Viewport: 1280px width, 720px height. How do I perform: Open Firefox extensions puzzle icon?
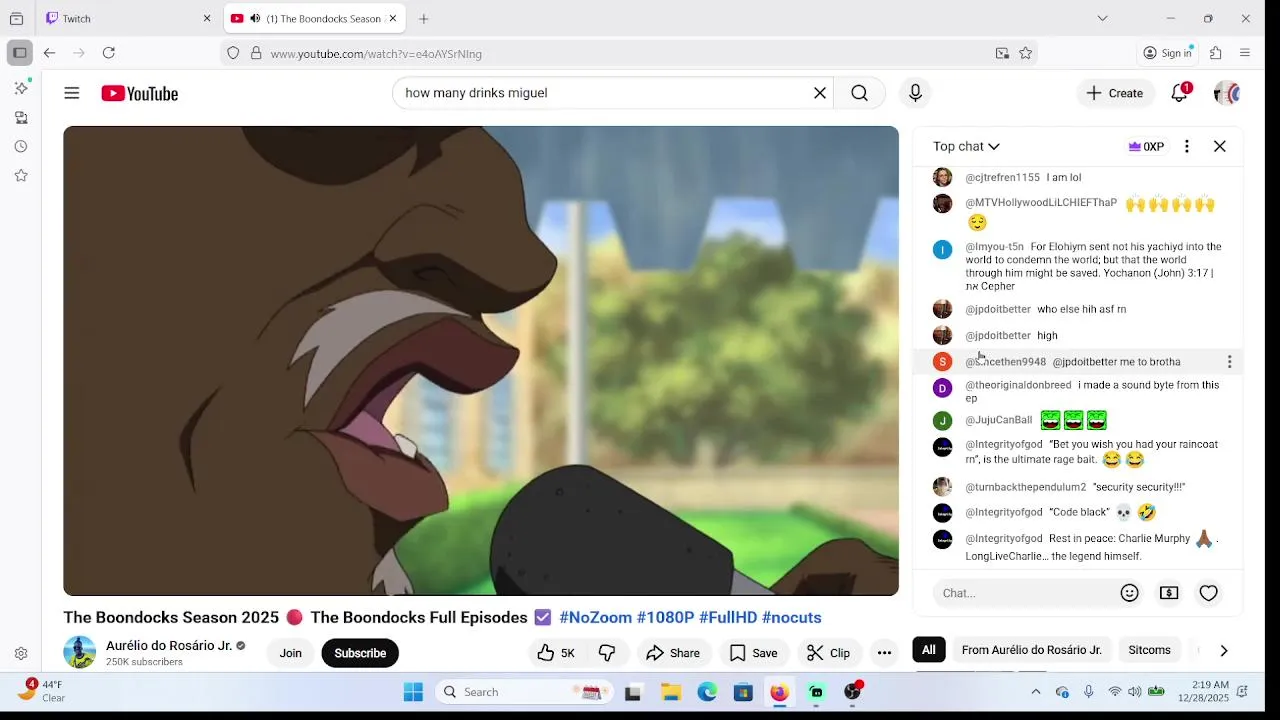1216,53
